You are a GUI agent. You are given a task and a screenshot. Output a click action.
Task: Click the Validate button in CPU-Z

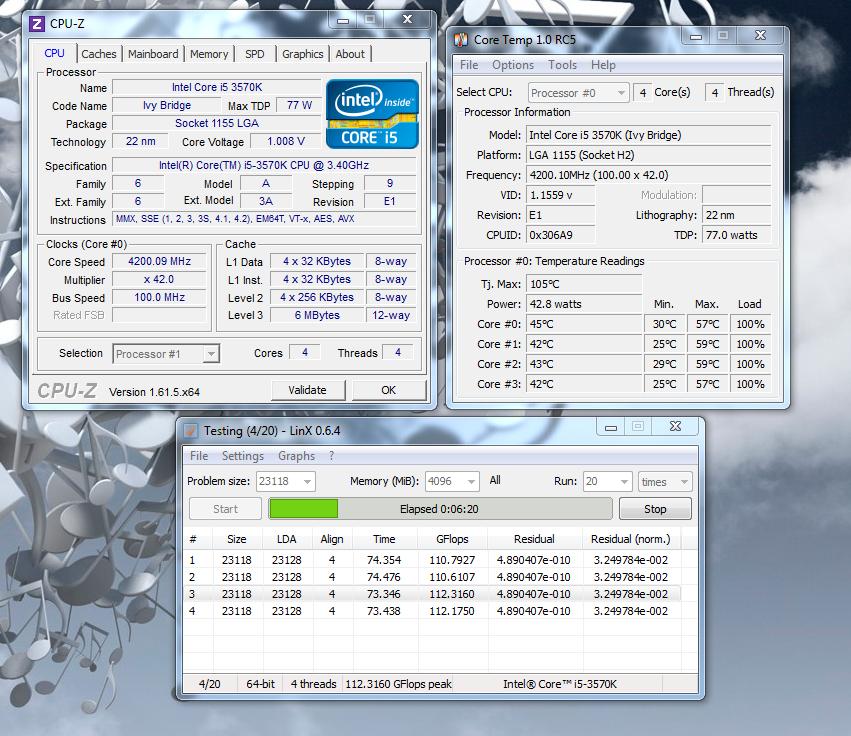pyautogui.click(x=308, y=390)
